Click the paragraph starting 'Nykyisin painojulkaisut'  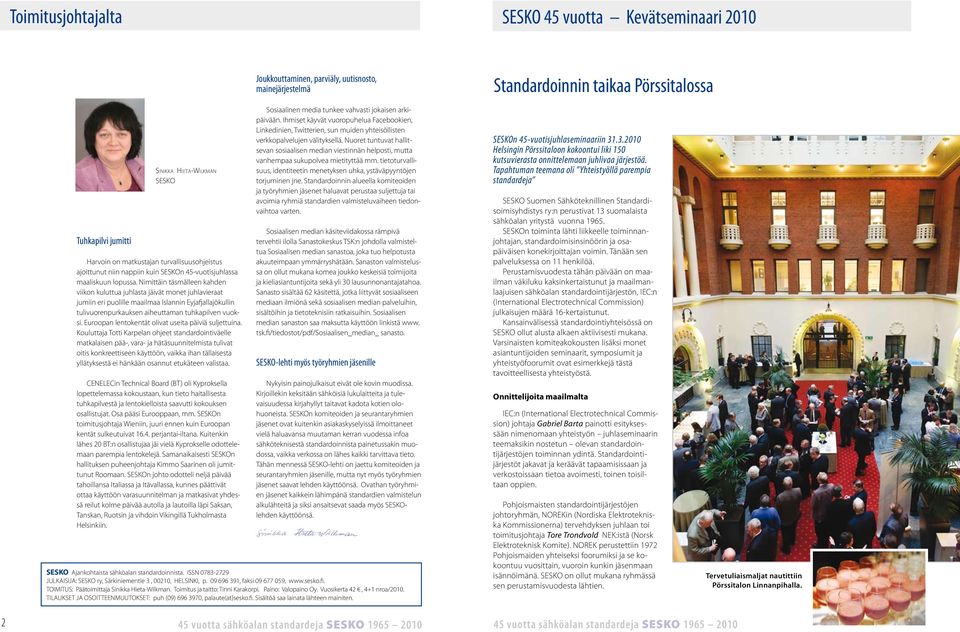339,449
